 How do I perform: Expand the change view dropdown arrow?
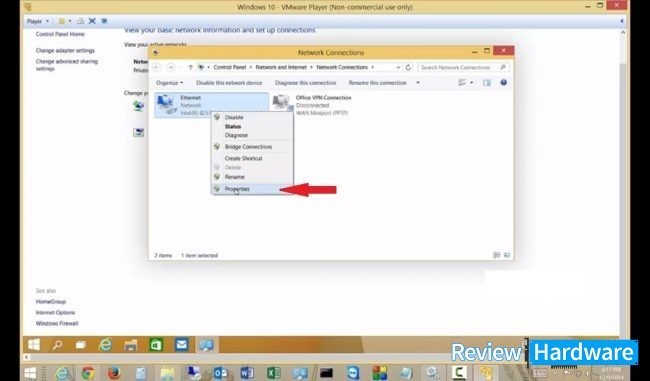pos(471,83)
